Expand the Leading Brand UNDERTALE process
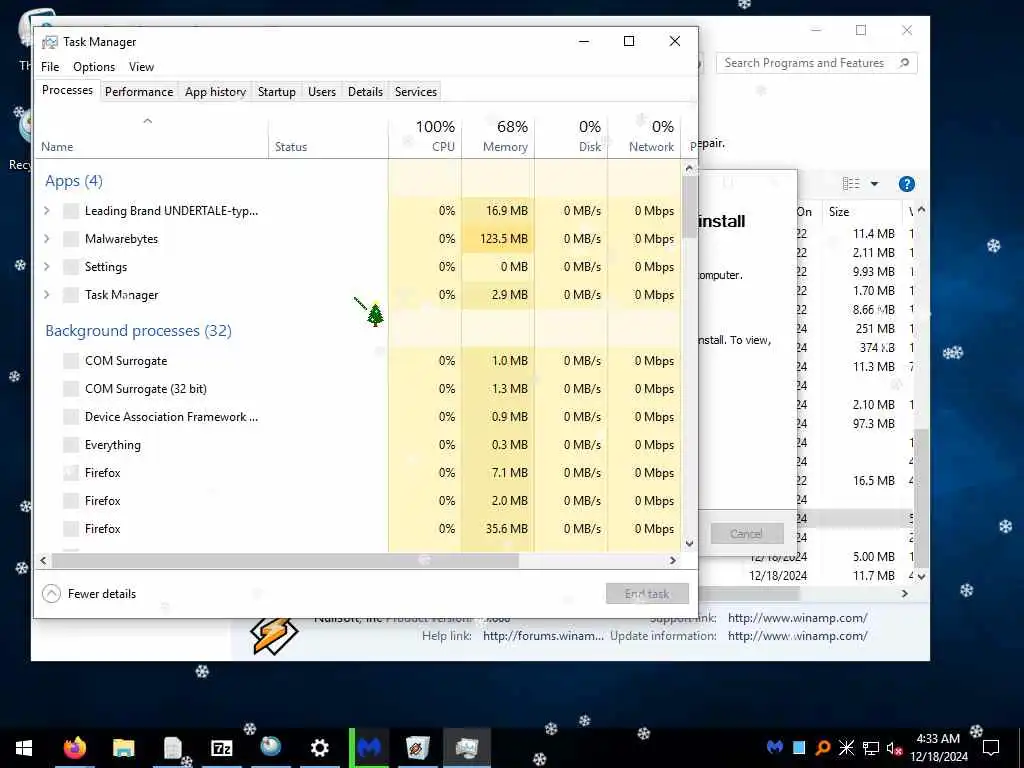This screenshot has height=768, width=1024. tap(46, 210)
